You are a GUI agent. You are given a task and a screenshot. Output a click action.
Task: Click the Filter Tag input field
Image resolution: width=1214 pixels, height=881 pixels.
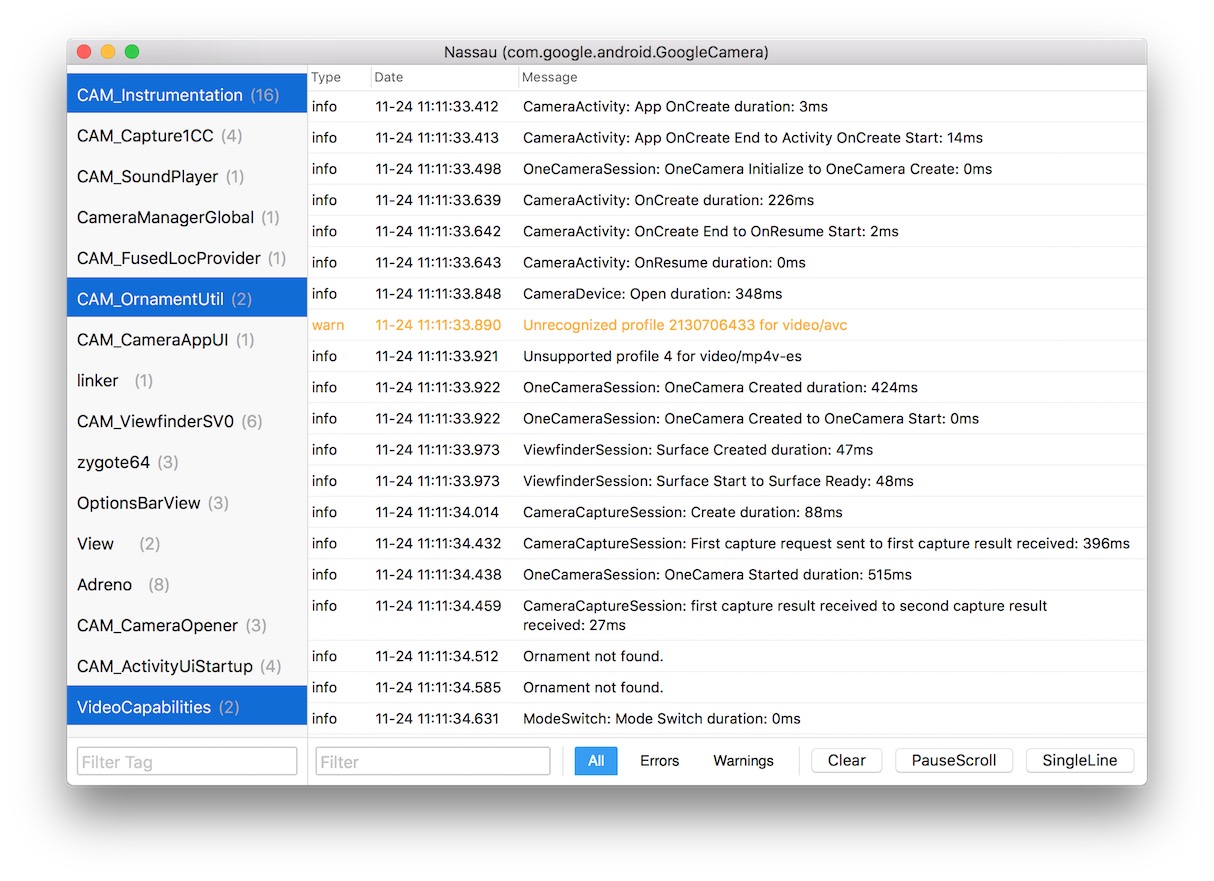(x=187, y=761)
